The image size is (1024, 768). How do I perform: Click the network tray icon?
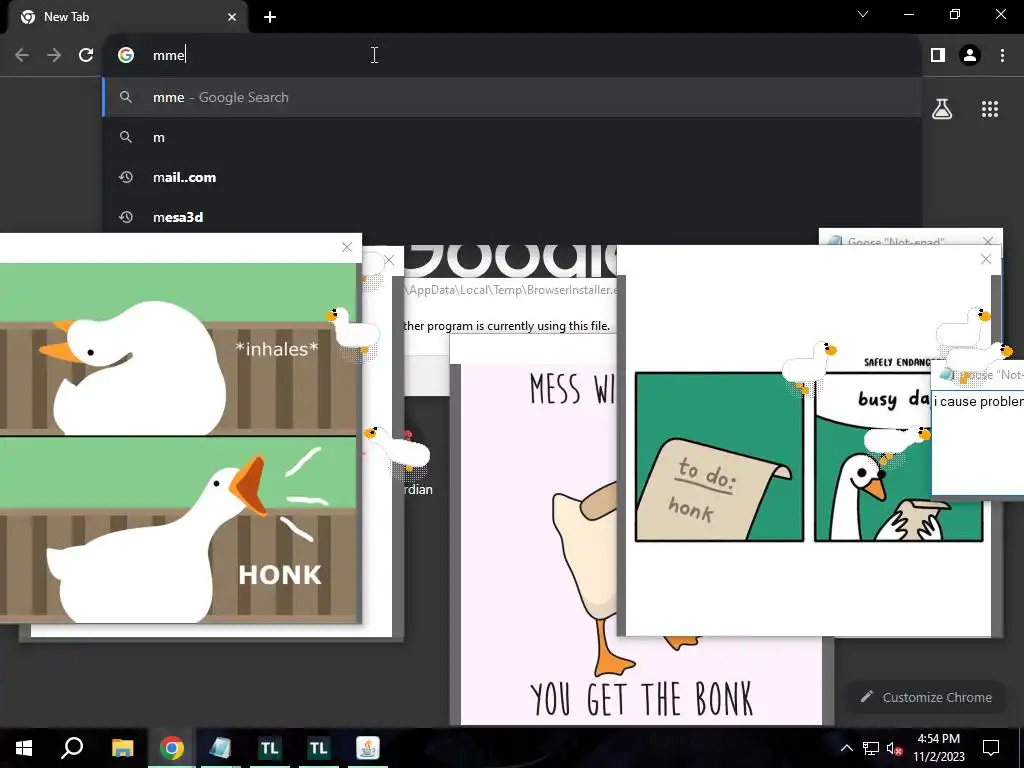[x=871, y=748]
